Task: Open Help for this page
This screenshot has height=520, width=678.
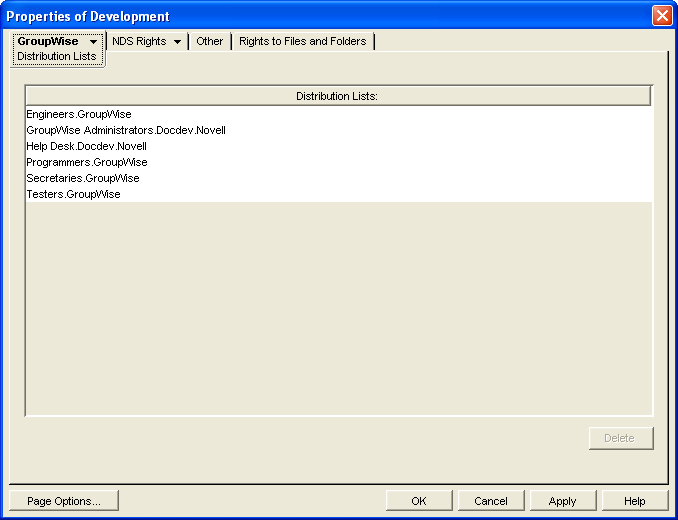Action: click(x=635, y=501)
